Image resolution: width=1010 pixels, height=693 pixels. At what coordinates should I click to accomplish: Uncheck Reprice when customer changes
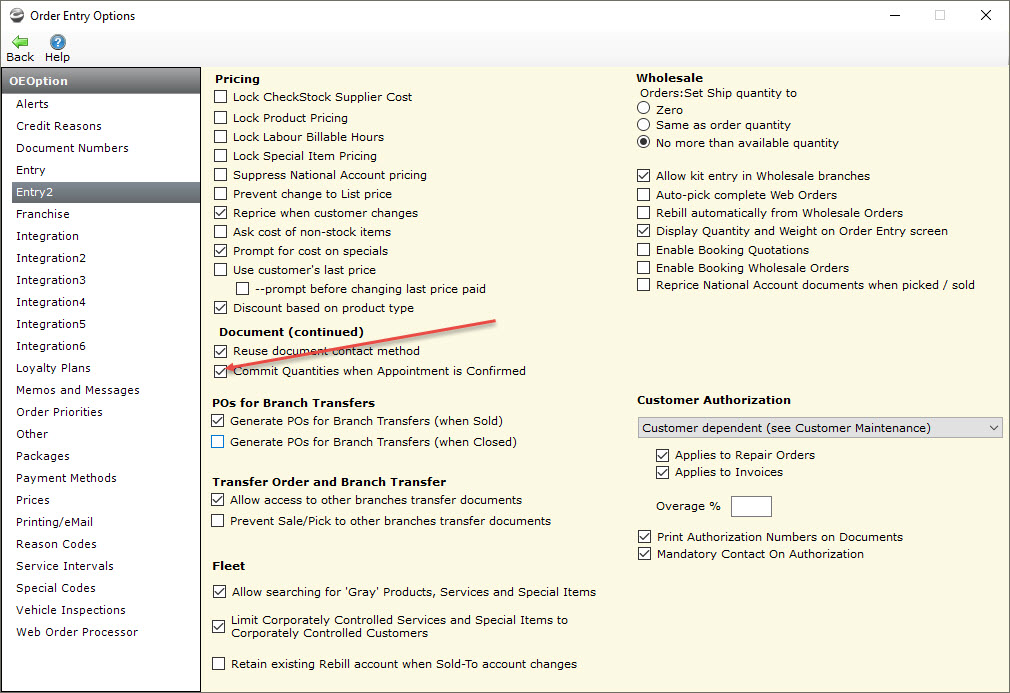click(x=220, y=213)
